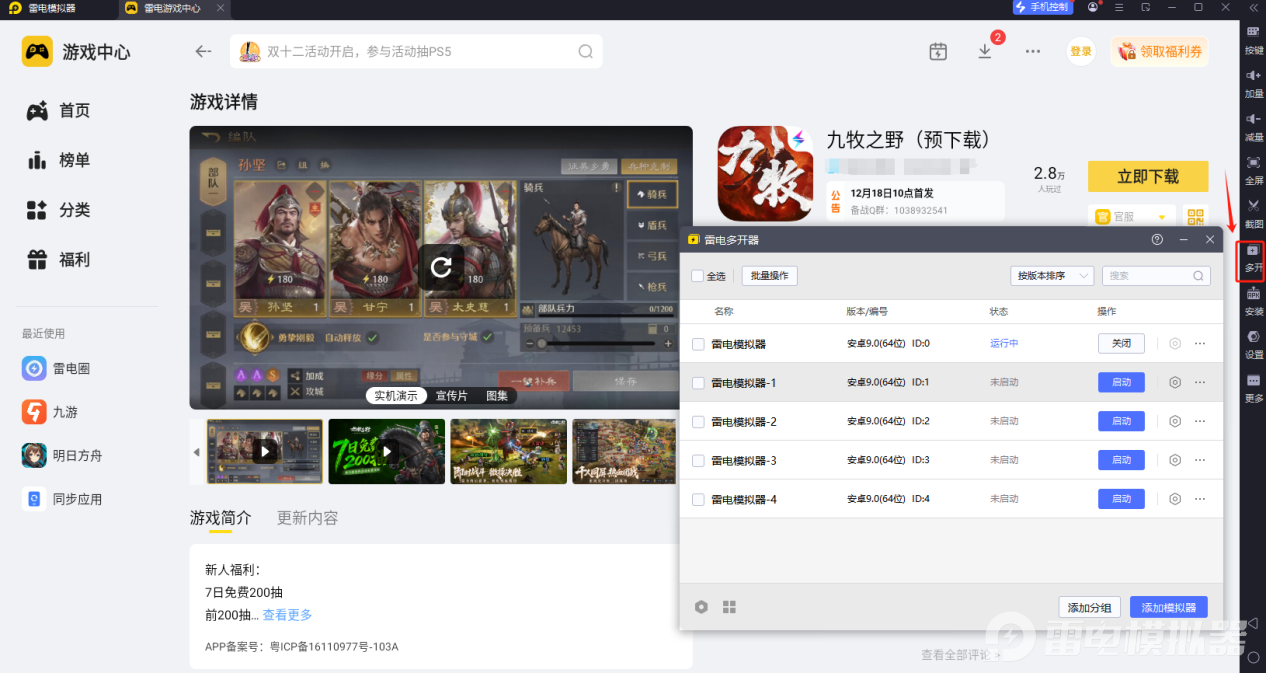Click 启动 for 雷电模拟器-4
The width and height of the screenshot is (1266, 673).
(1121, 499)
